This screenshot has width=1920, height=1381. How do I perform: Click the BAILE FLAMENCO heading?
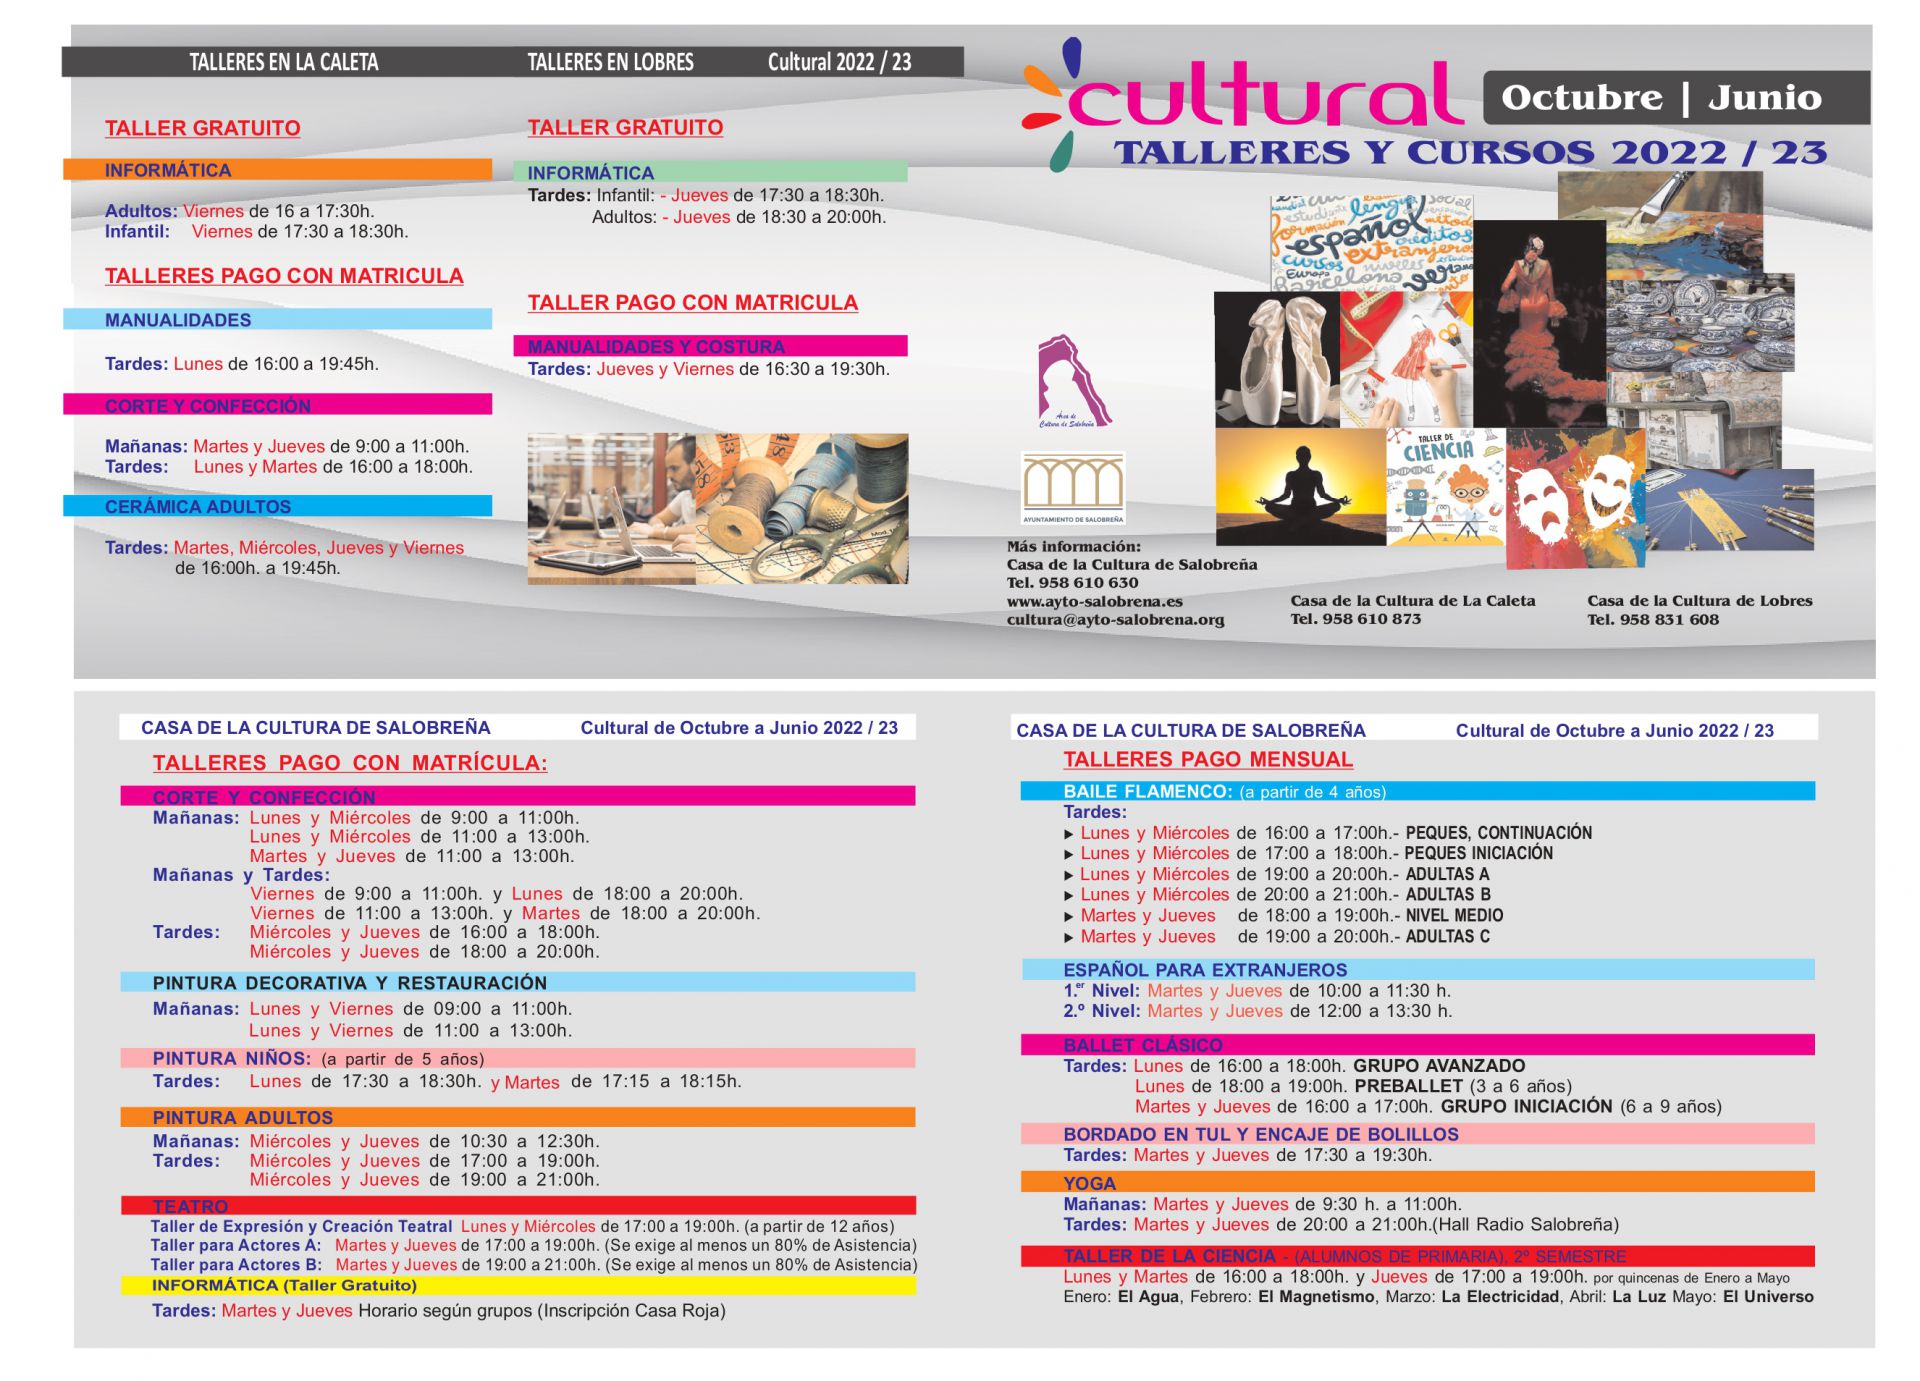point(1147,791)
